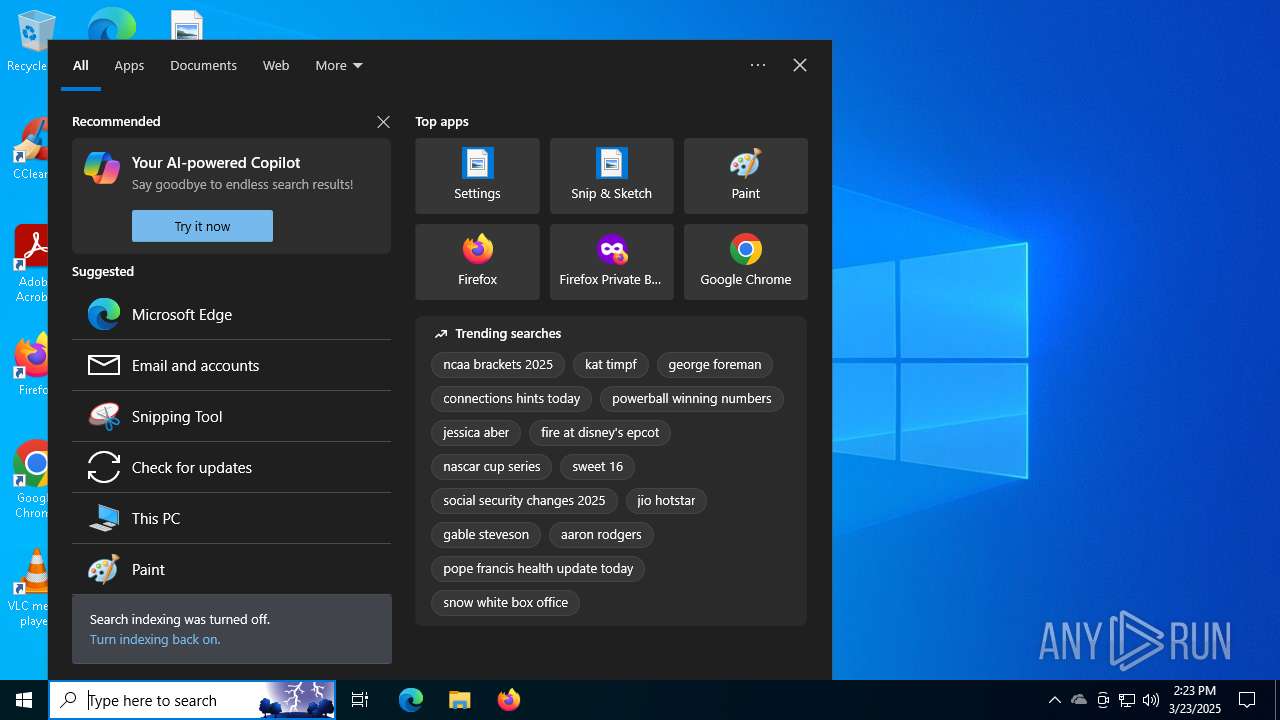Viewport: 1280px width, 720px height.
Task: Open Firefox Private Browsing tile
Action: [611, 262]
